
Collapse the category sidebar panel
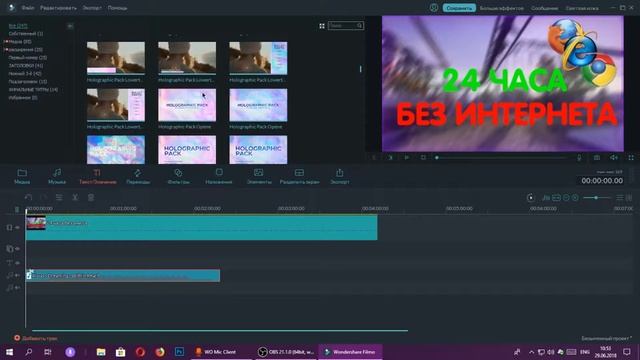click(70, 26)
